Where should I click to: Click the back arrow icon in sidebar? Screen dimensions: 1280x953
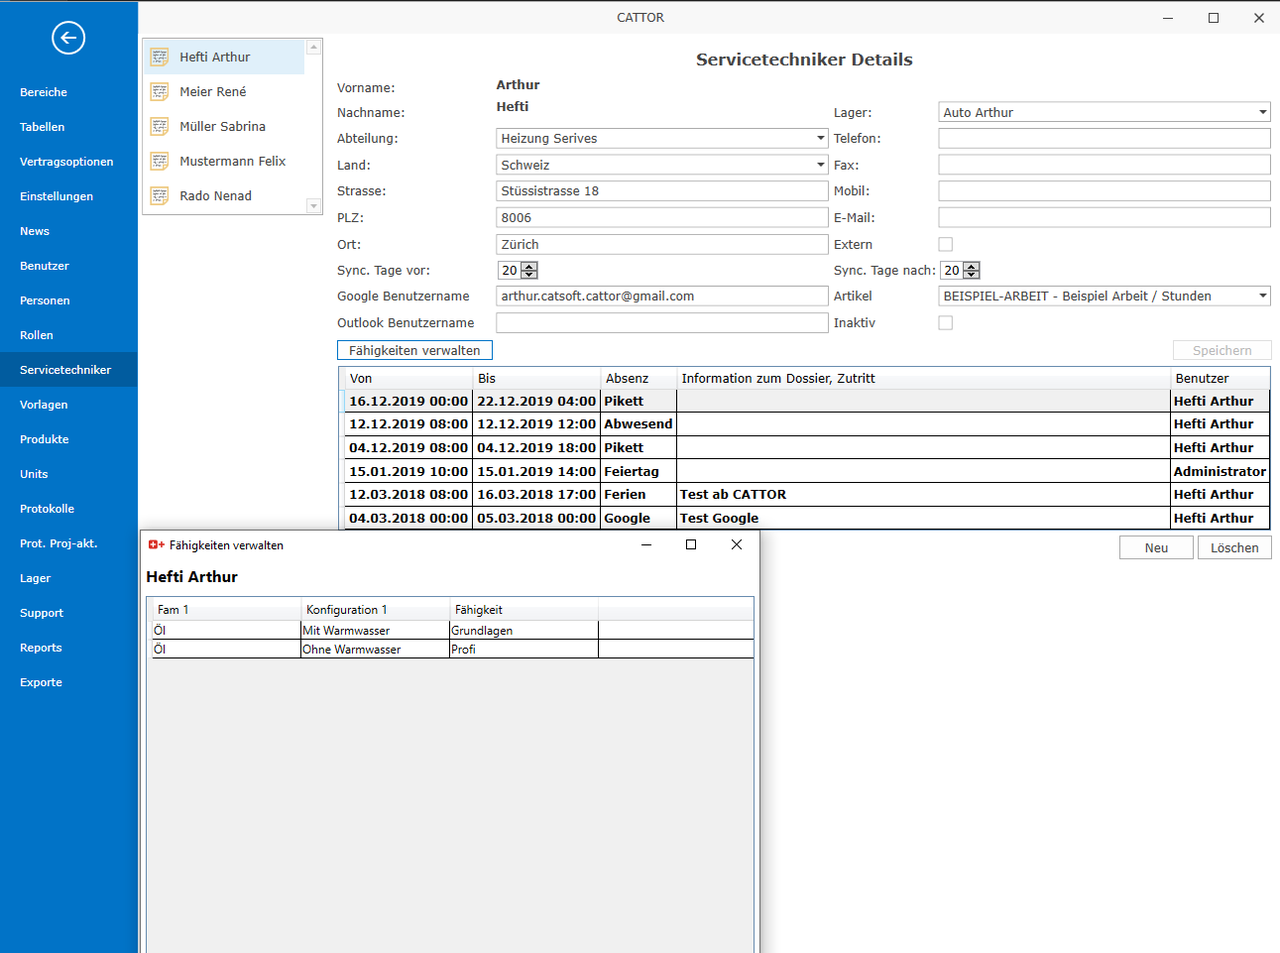pos(68,38)
